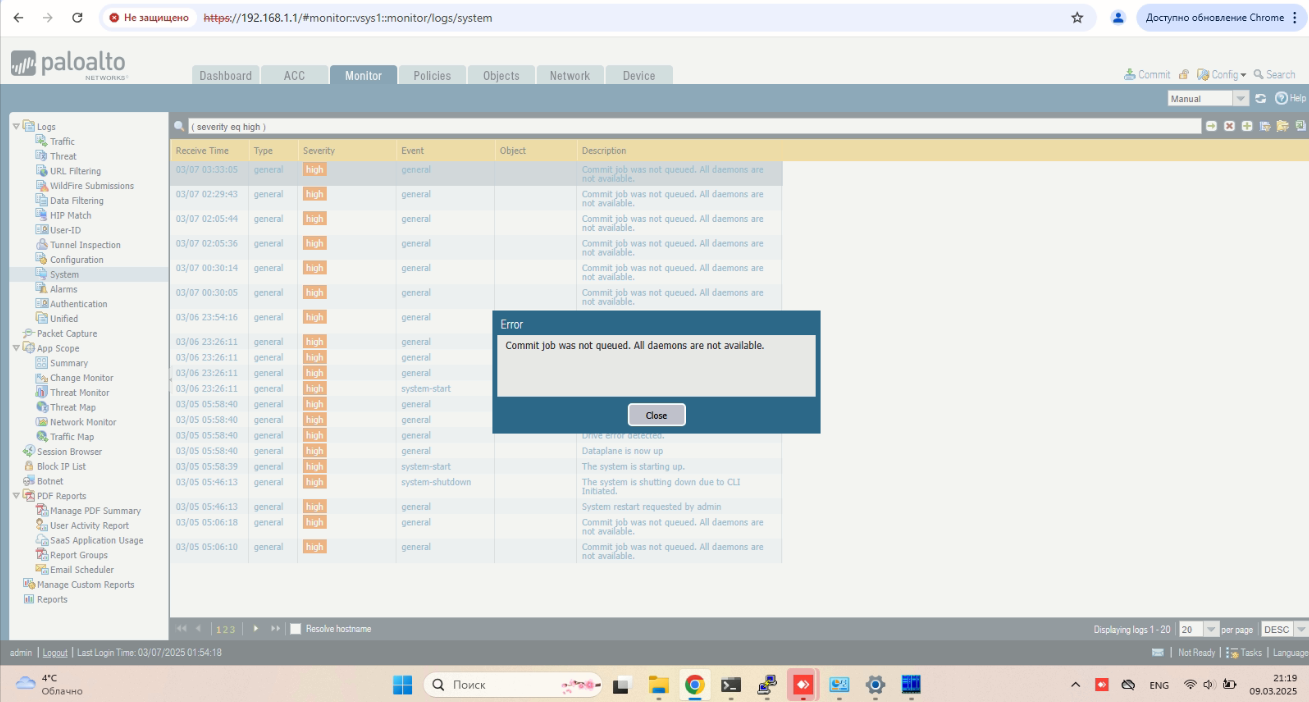Click the lock icon next to Commit
This screenshot has width=1309, height=702.
[x=1184, y=75]
